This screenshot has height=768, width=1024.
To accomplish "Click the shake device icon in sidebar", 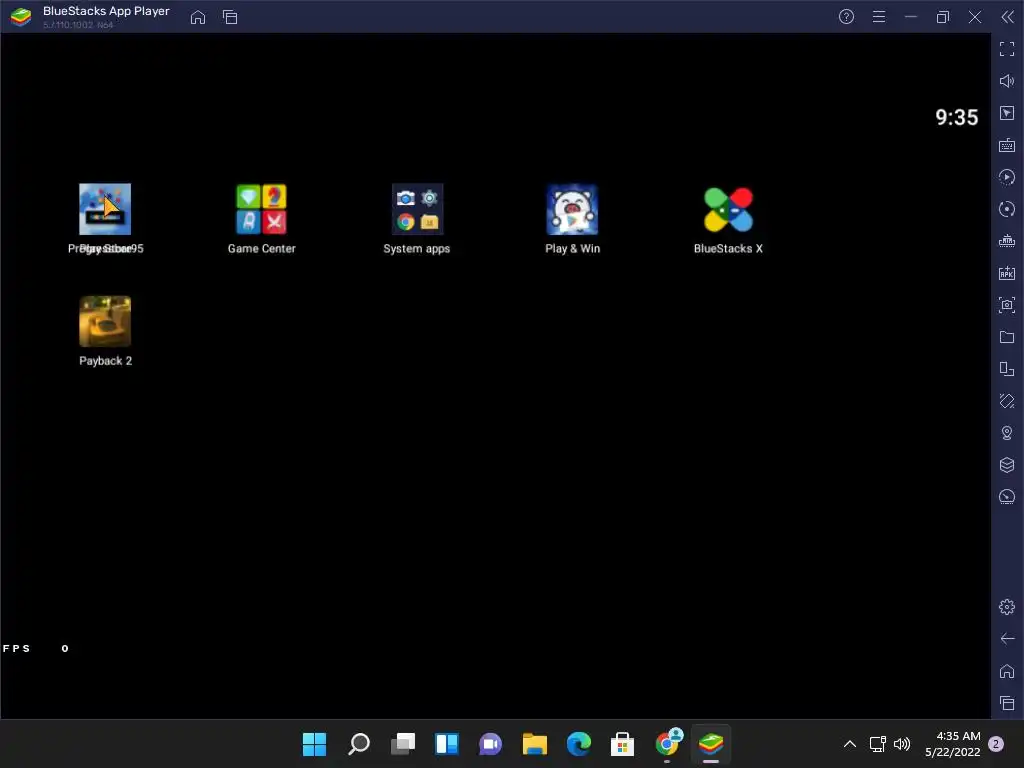I will pos(1007,401).
